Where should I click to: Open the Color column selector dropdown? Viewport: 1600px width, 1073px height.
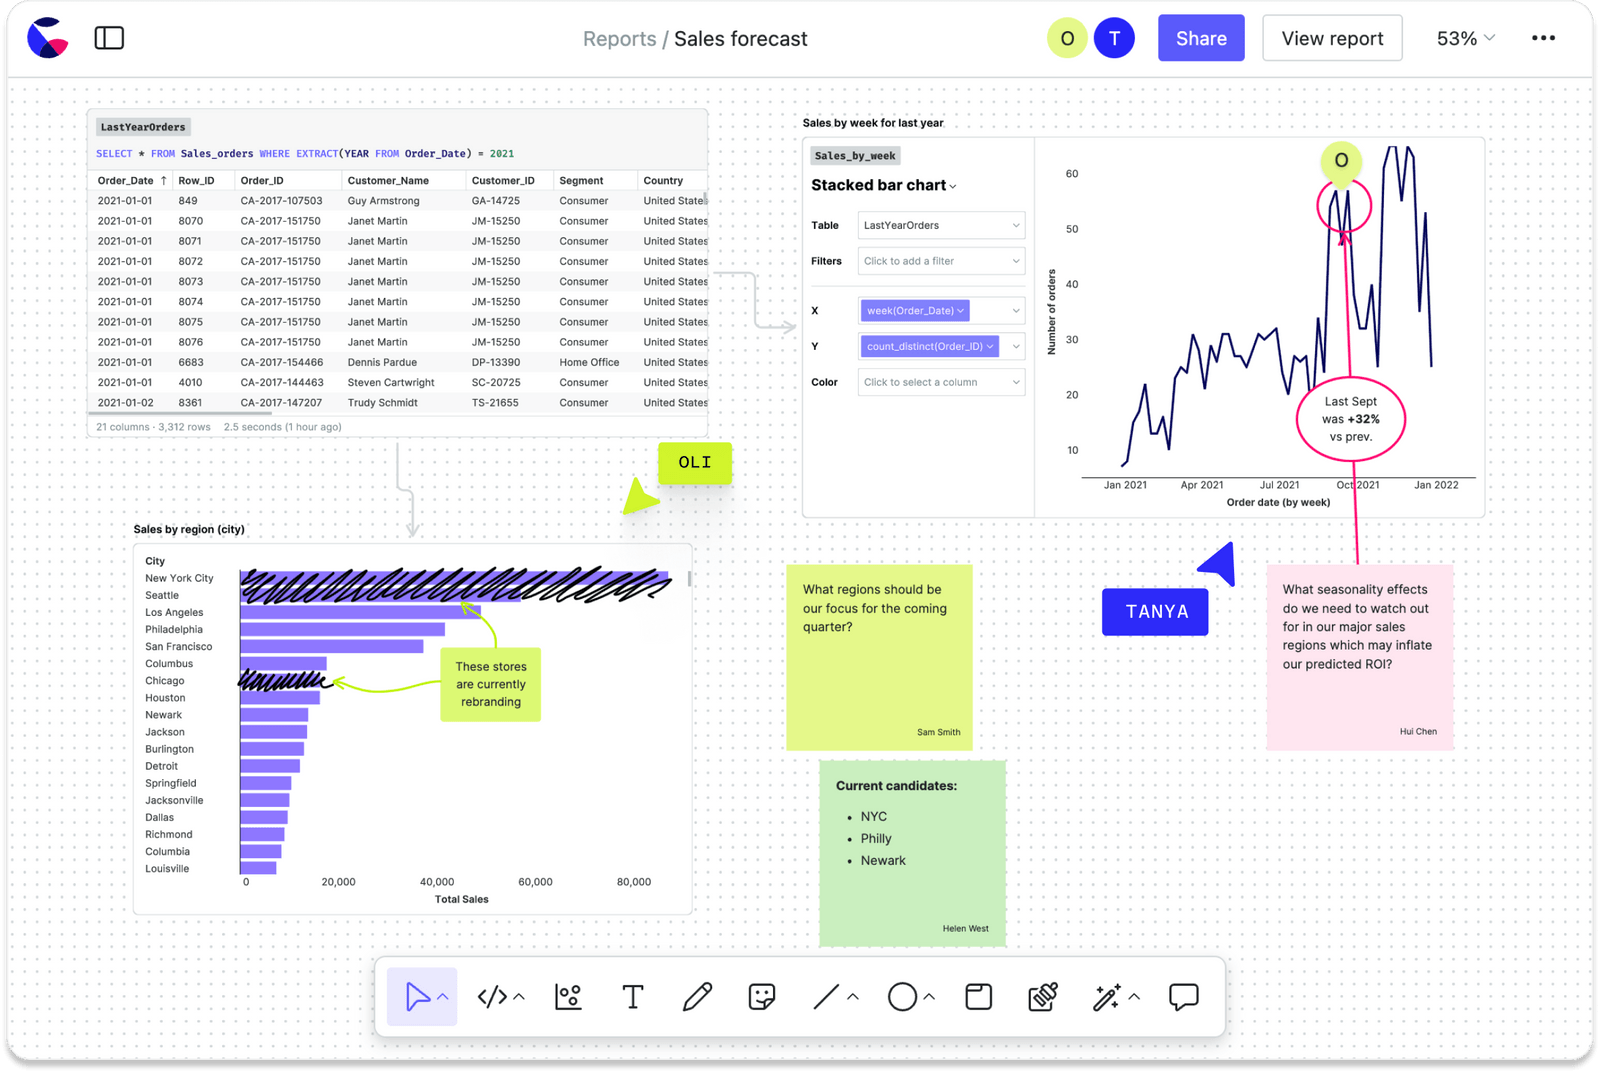pos(940,381)
